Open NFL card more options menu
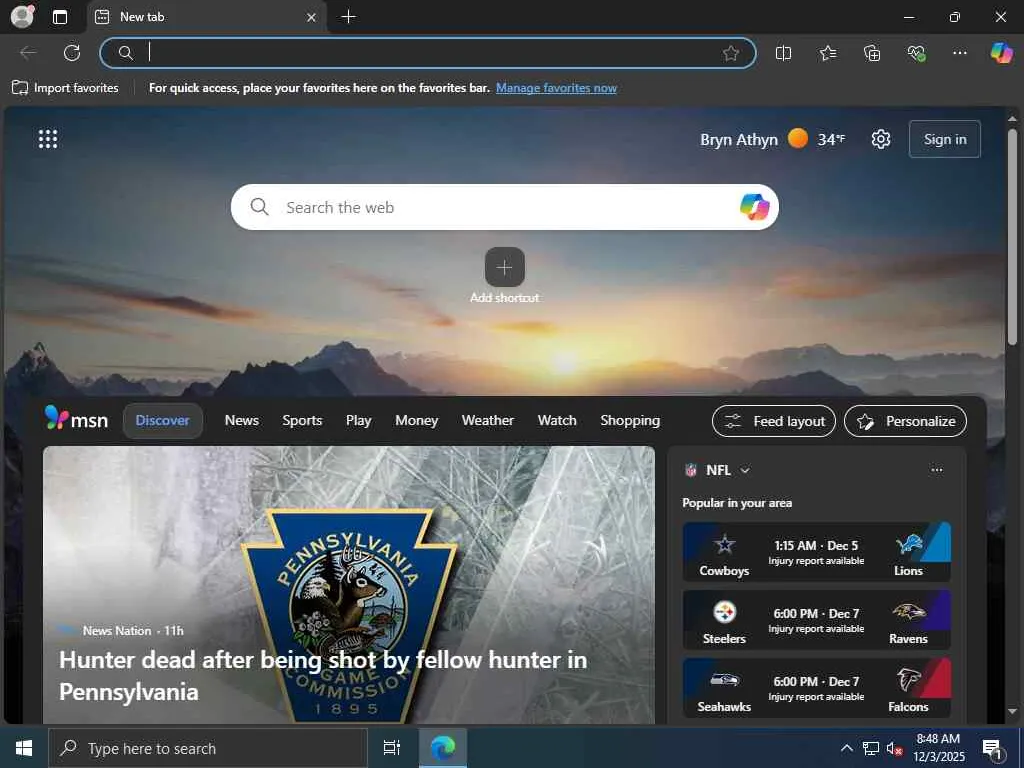 click(x=936, y=470)
